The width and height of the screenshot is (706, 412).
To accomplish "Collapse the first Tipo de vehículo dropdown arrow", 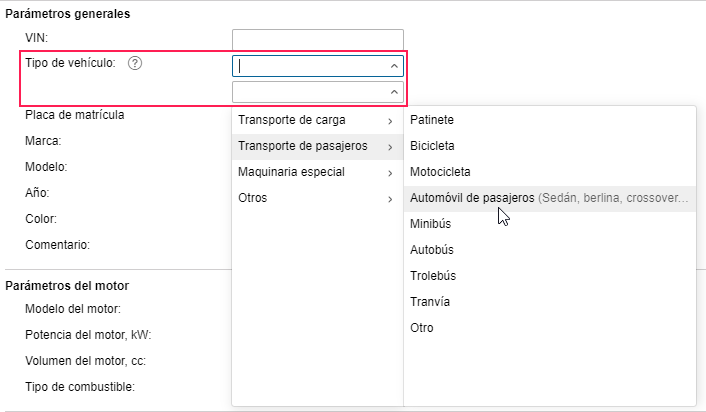I will coord(395,66).
